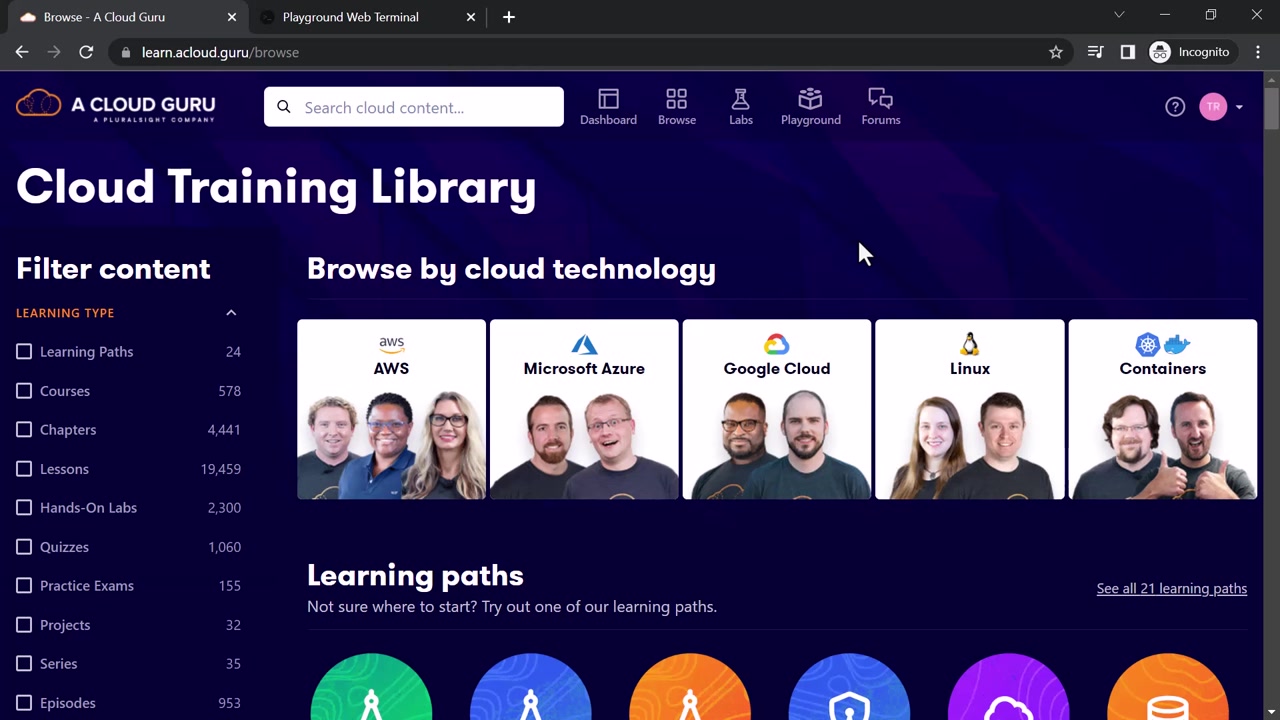Click the address bar URL learn.acloud.guru/browse
The width and height of the screenshot is (1280, 720).
[220, 52]
